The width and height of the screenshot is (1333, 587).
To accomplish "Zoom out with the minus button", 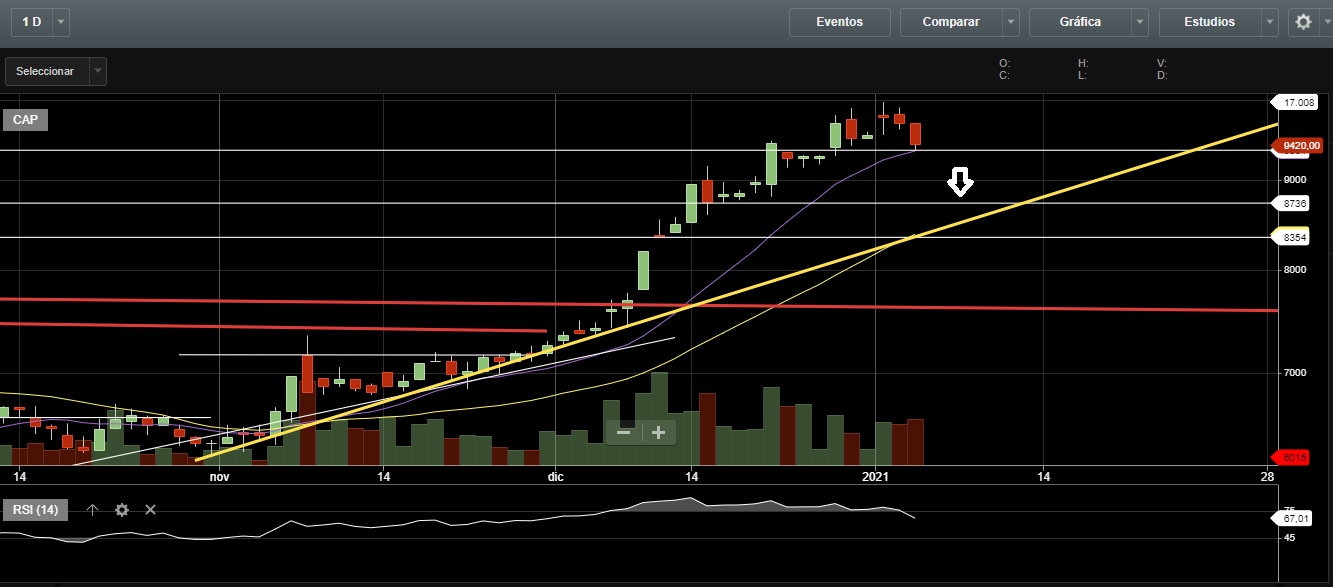I will click(623, 432).
